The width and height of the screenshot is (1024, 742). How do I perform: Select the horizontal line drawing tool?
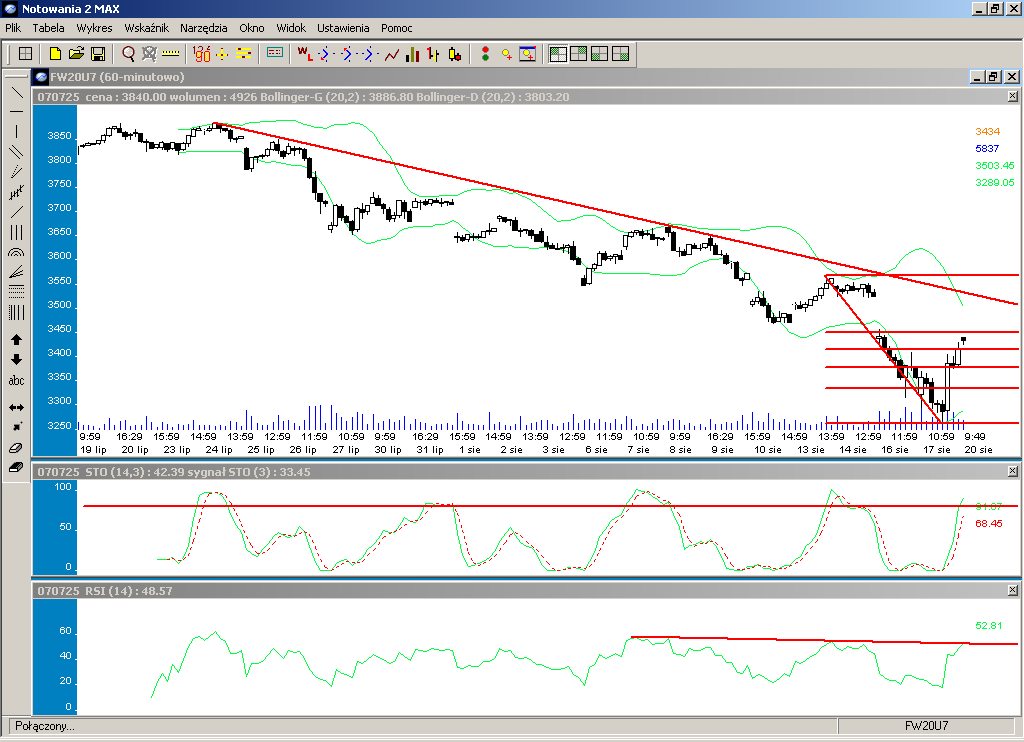(16, 111)
